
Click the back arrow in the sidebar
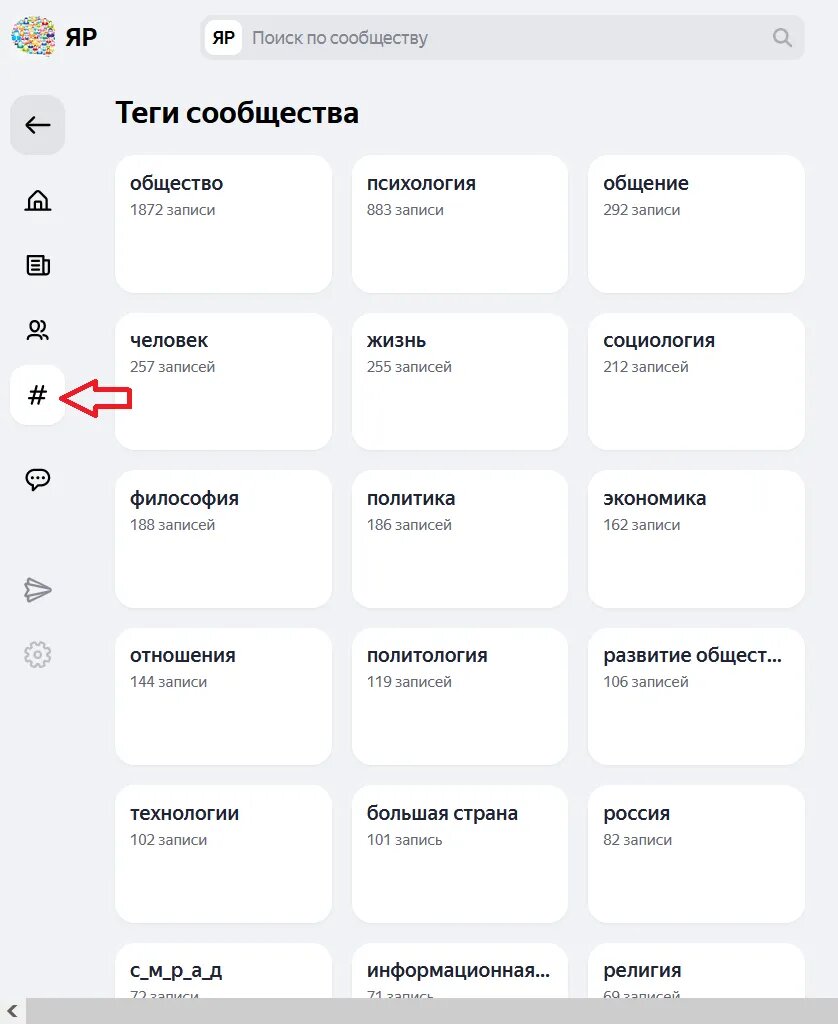coord(38,125)
